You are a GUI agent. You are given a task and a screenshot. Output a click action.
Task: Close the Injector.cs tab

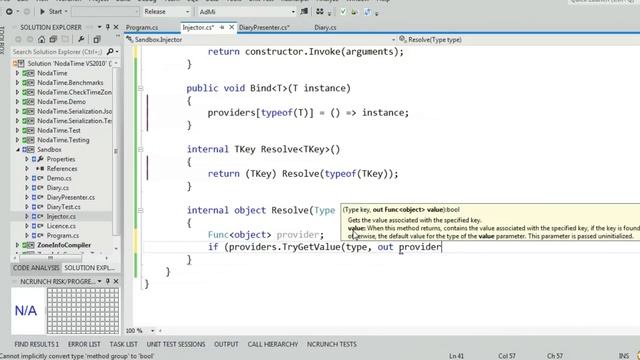(231, 27)
